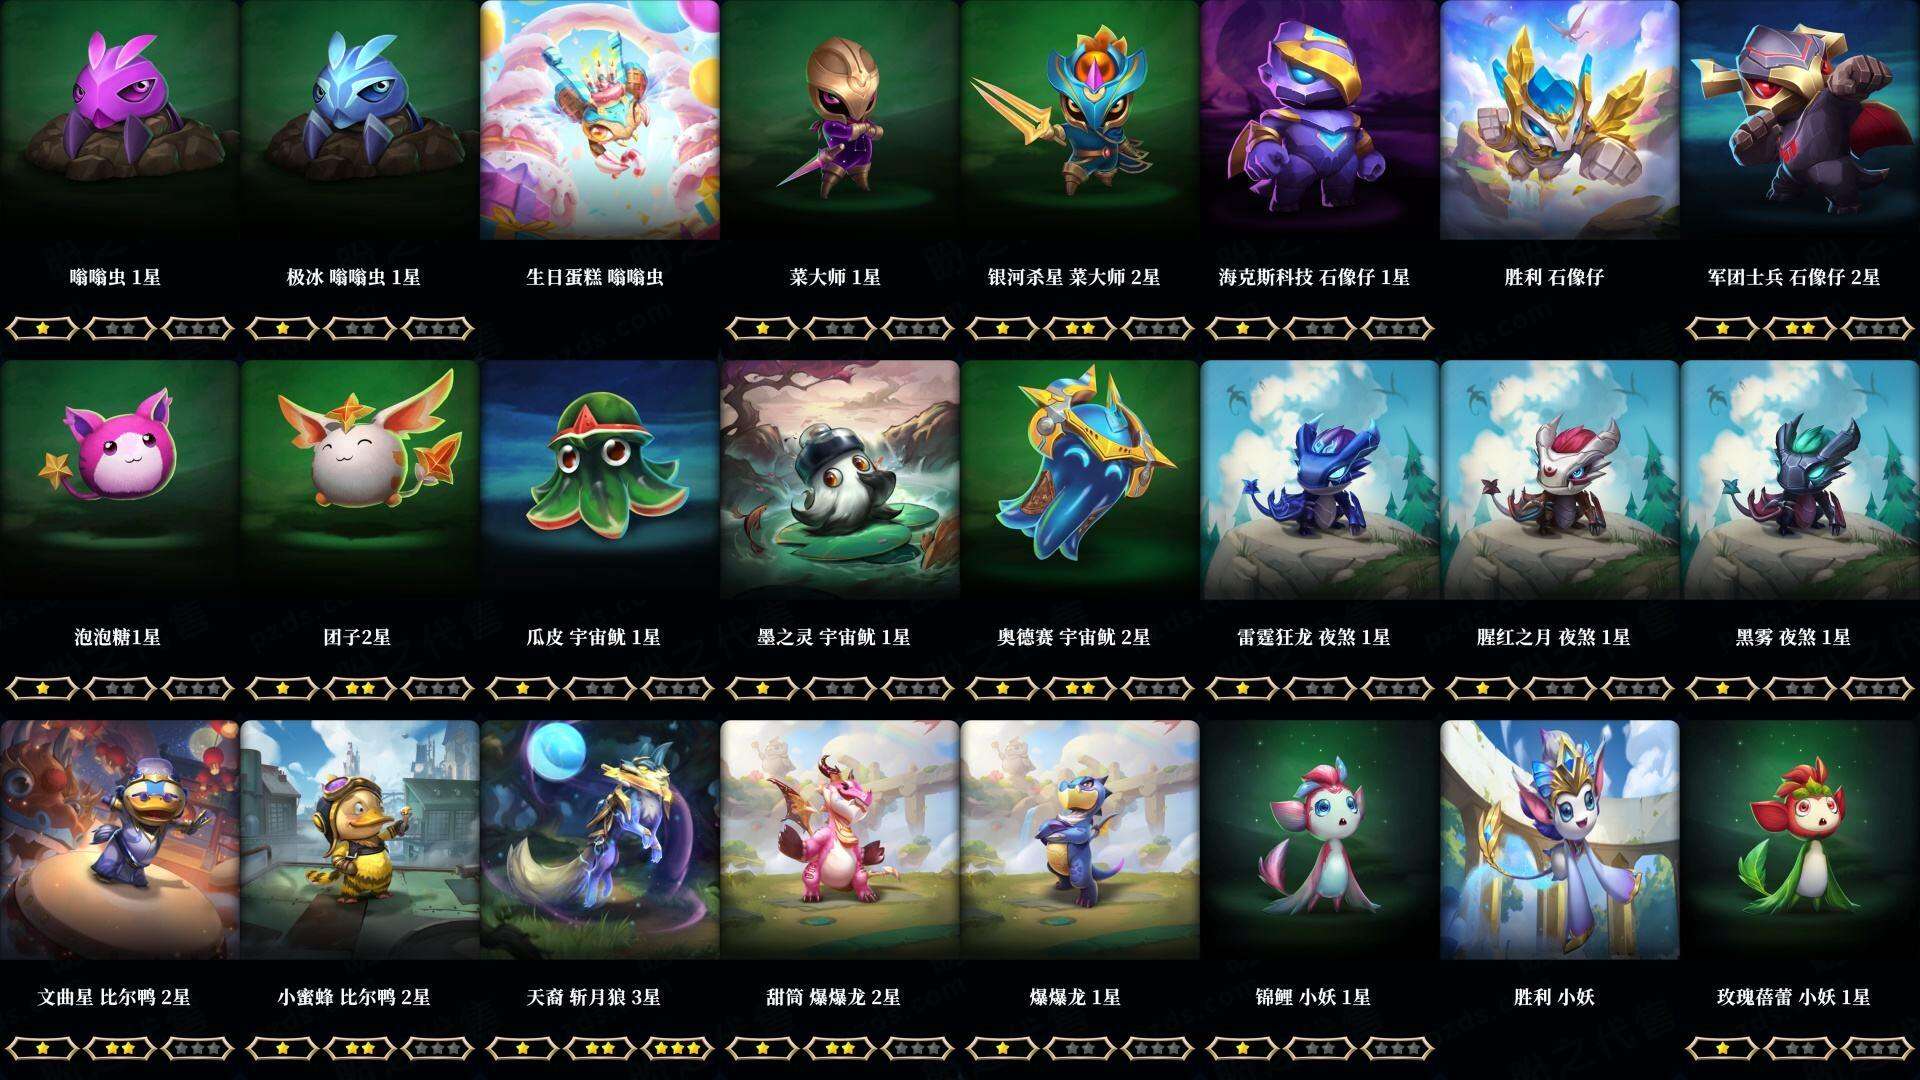
Task: Pick the 甜筒 爆爆龙 pink dragon
Action: 840,840
